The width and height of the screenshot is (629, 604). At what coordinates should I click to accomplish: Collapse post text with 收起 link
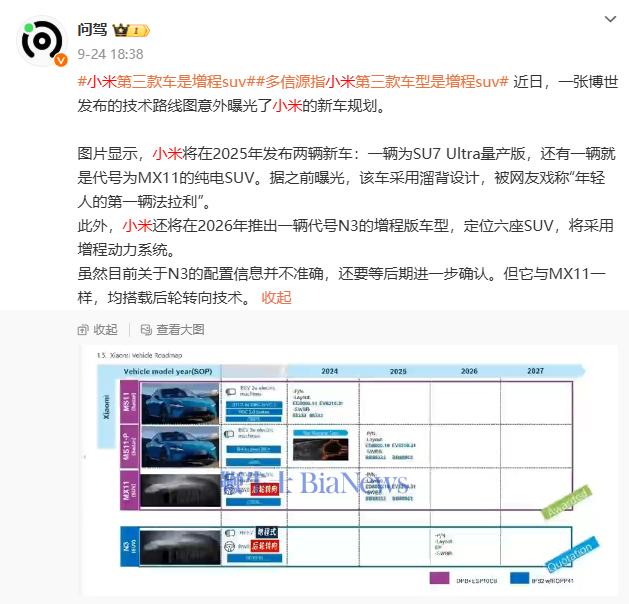coord(277,297)
